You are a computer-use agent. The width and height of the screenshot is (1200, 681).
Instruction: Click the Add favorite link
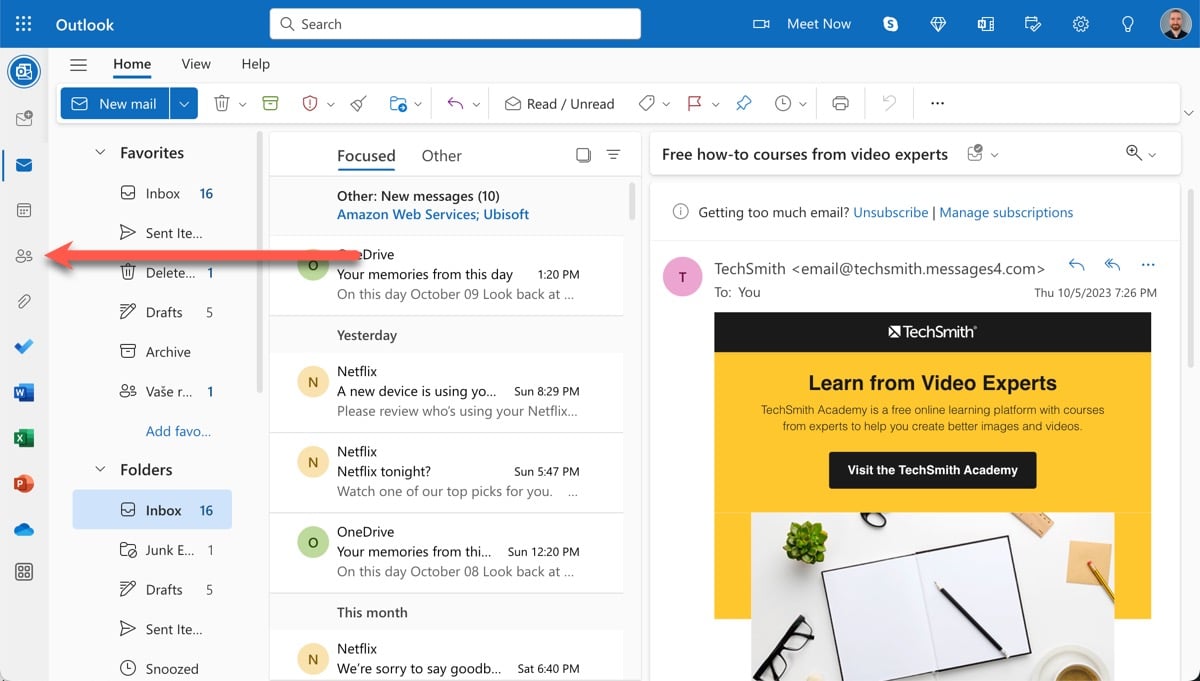(178, 431)
